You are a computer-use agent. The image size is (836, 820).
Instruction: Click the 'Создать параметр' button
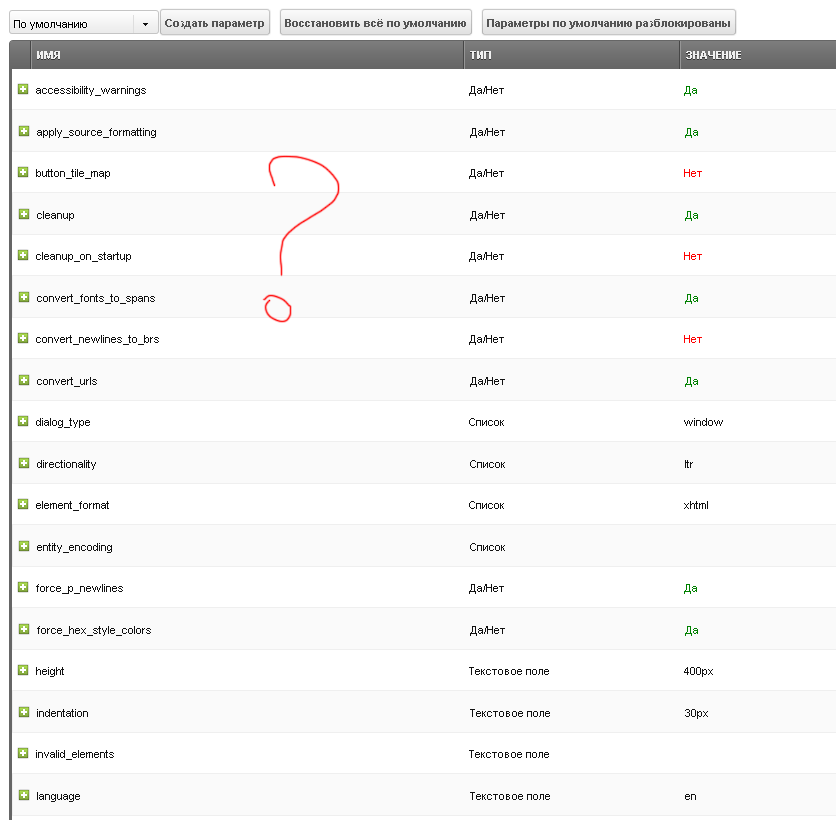click(x=215, y=23)
